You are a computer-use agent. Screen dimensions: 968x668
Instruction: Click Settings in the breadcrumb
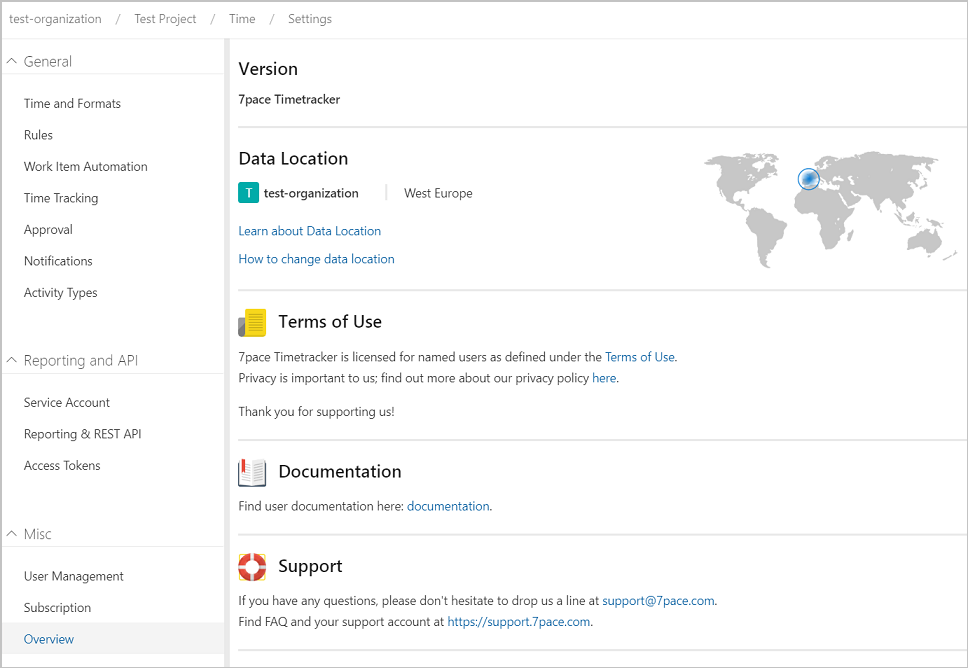(310, 19)
